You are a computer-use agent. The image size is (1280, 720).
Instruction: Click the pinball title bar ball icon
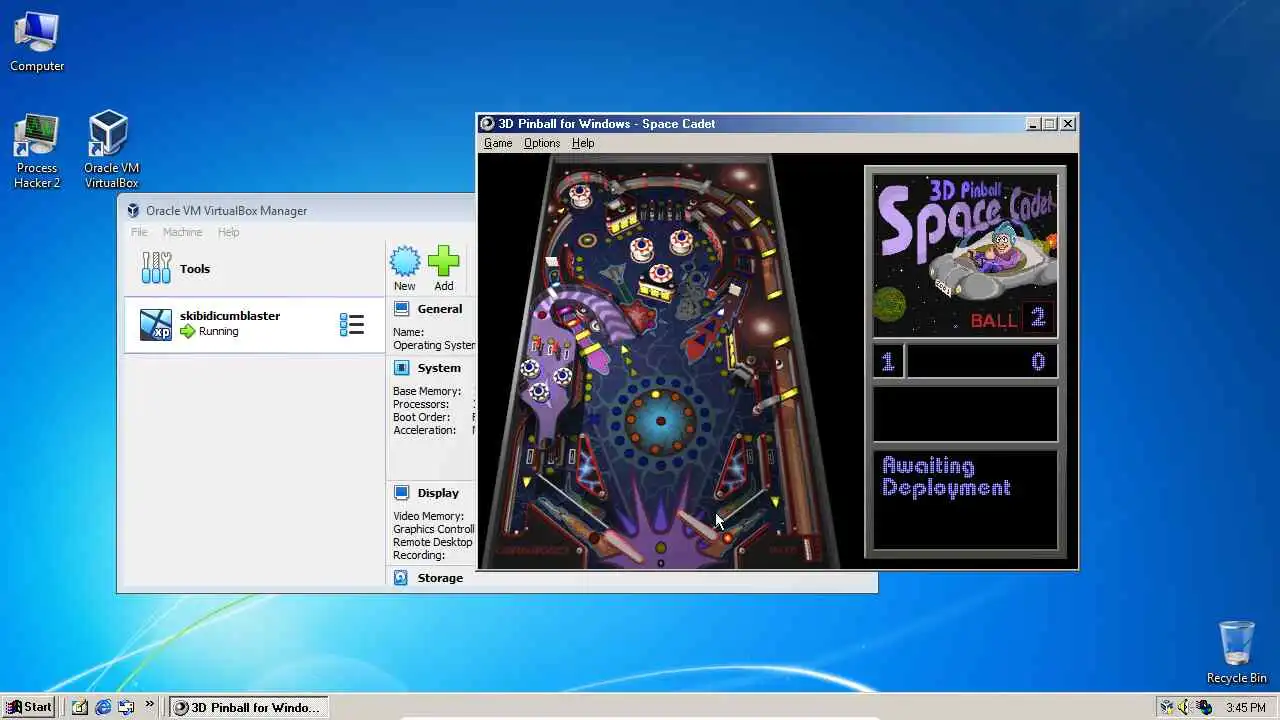coord(488,124)
